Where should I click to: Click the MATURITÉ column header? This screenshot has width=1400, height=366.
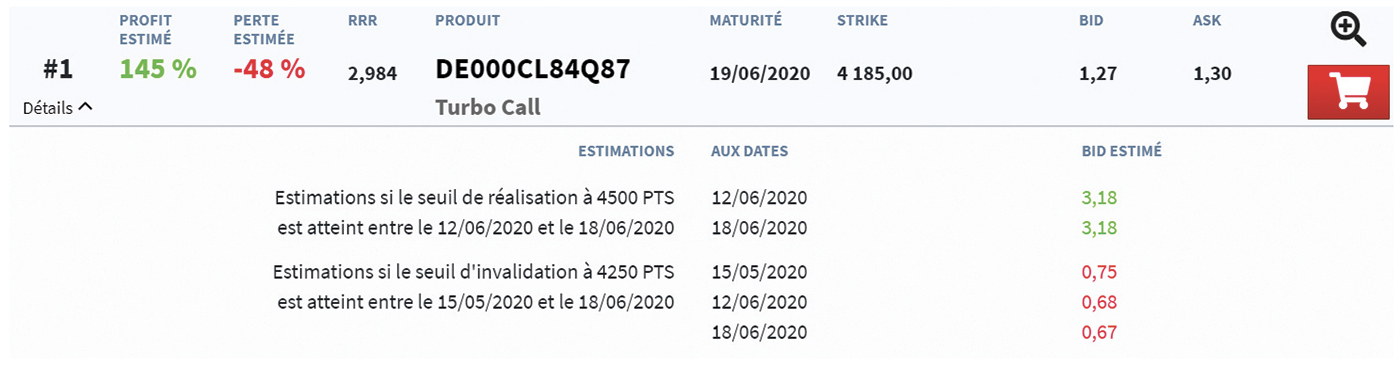coord(745,20)
